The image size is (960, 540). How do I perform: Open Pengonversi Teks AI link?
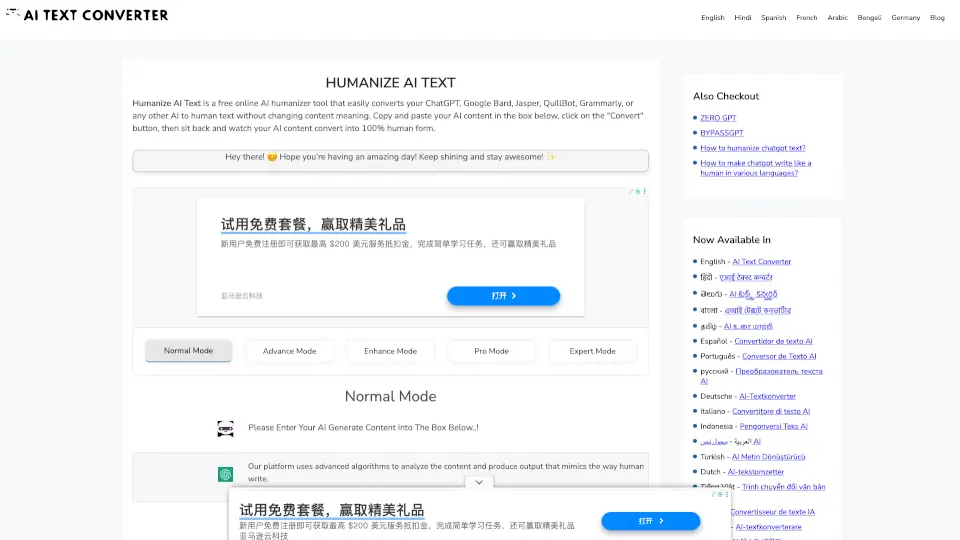coord(773,426)
